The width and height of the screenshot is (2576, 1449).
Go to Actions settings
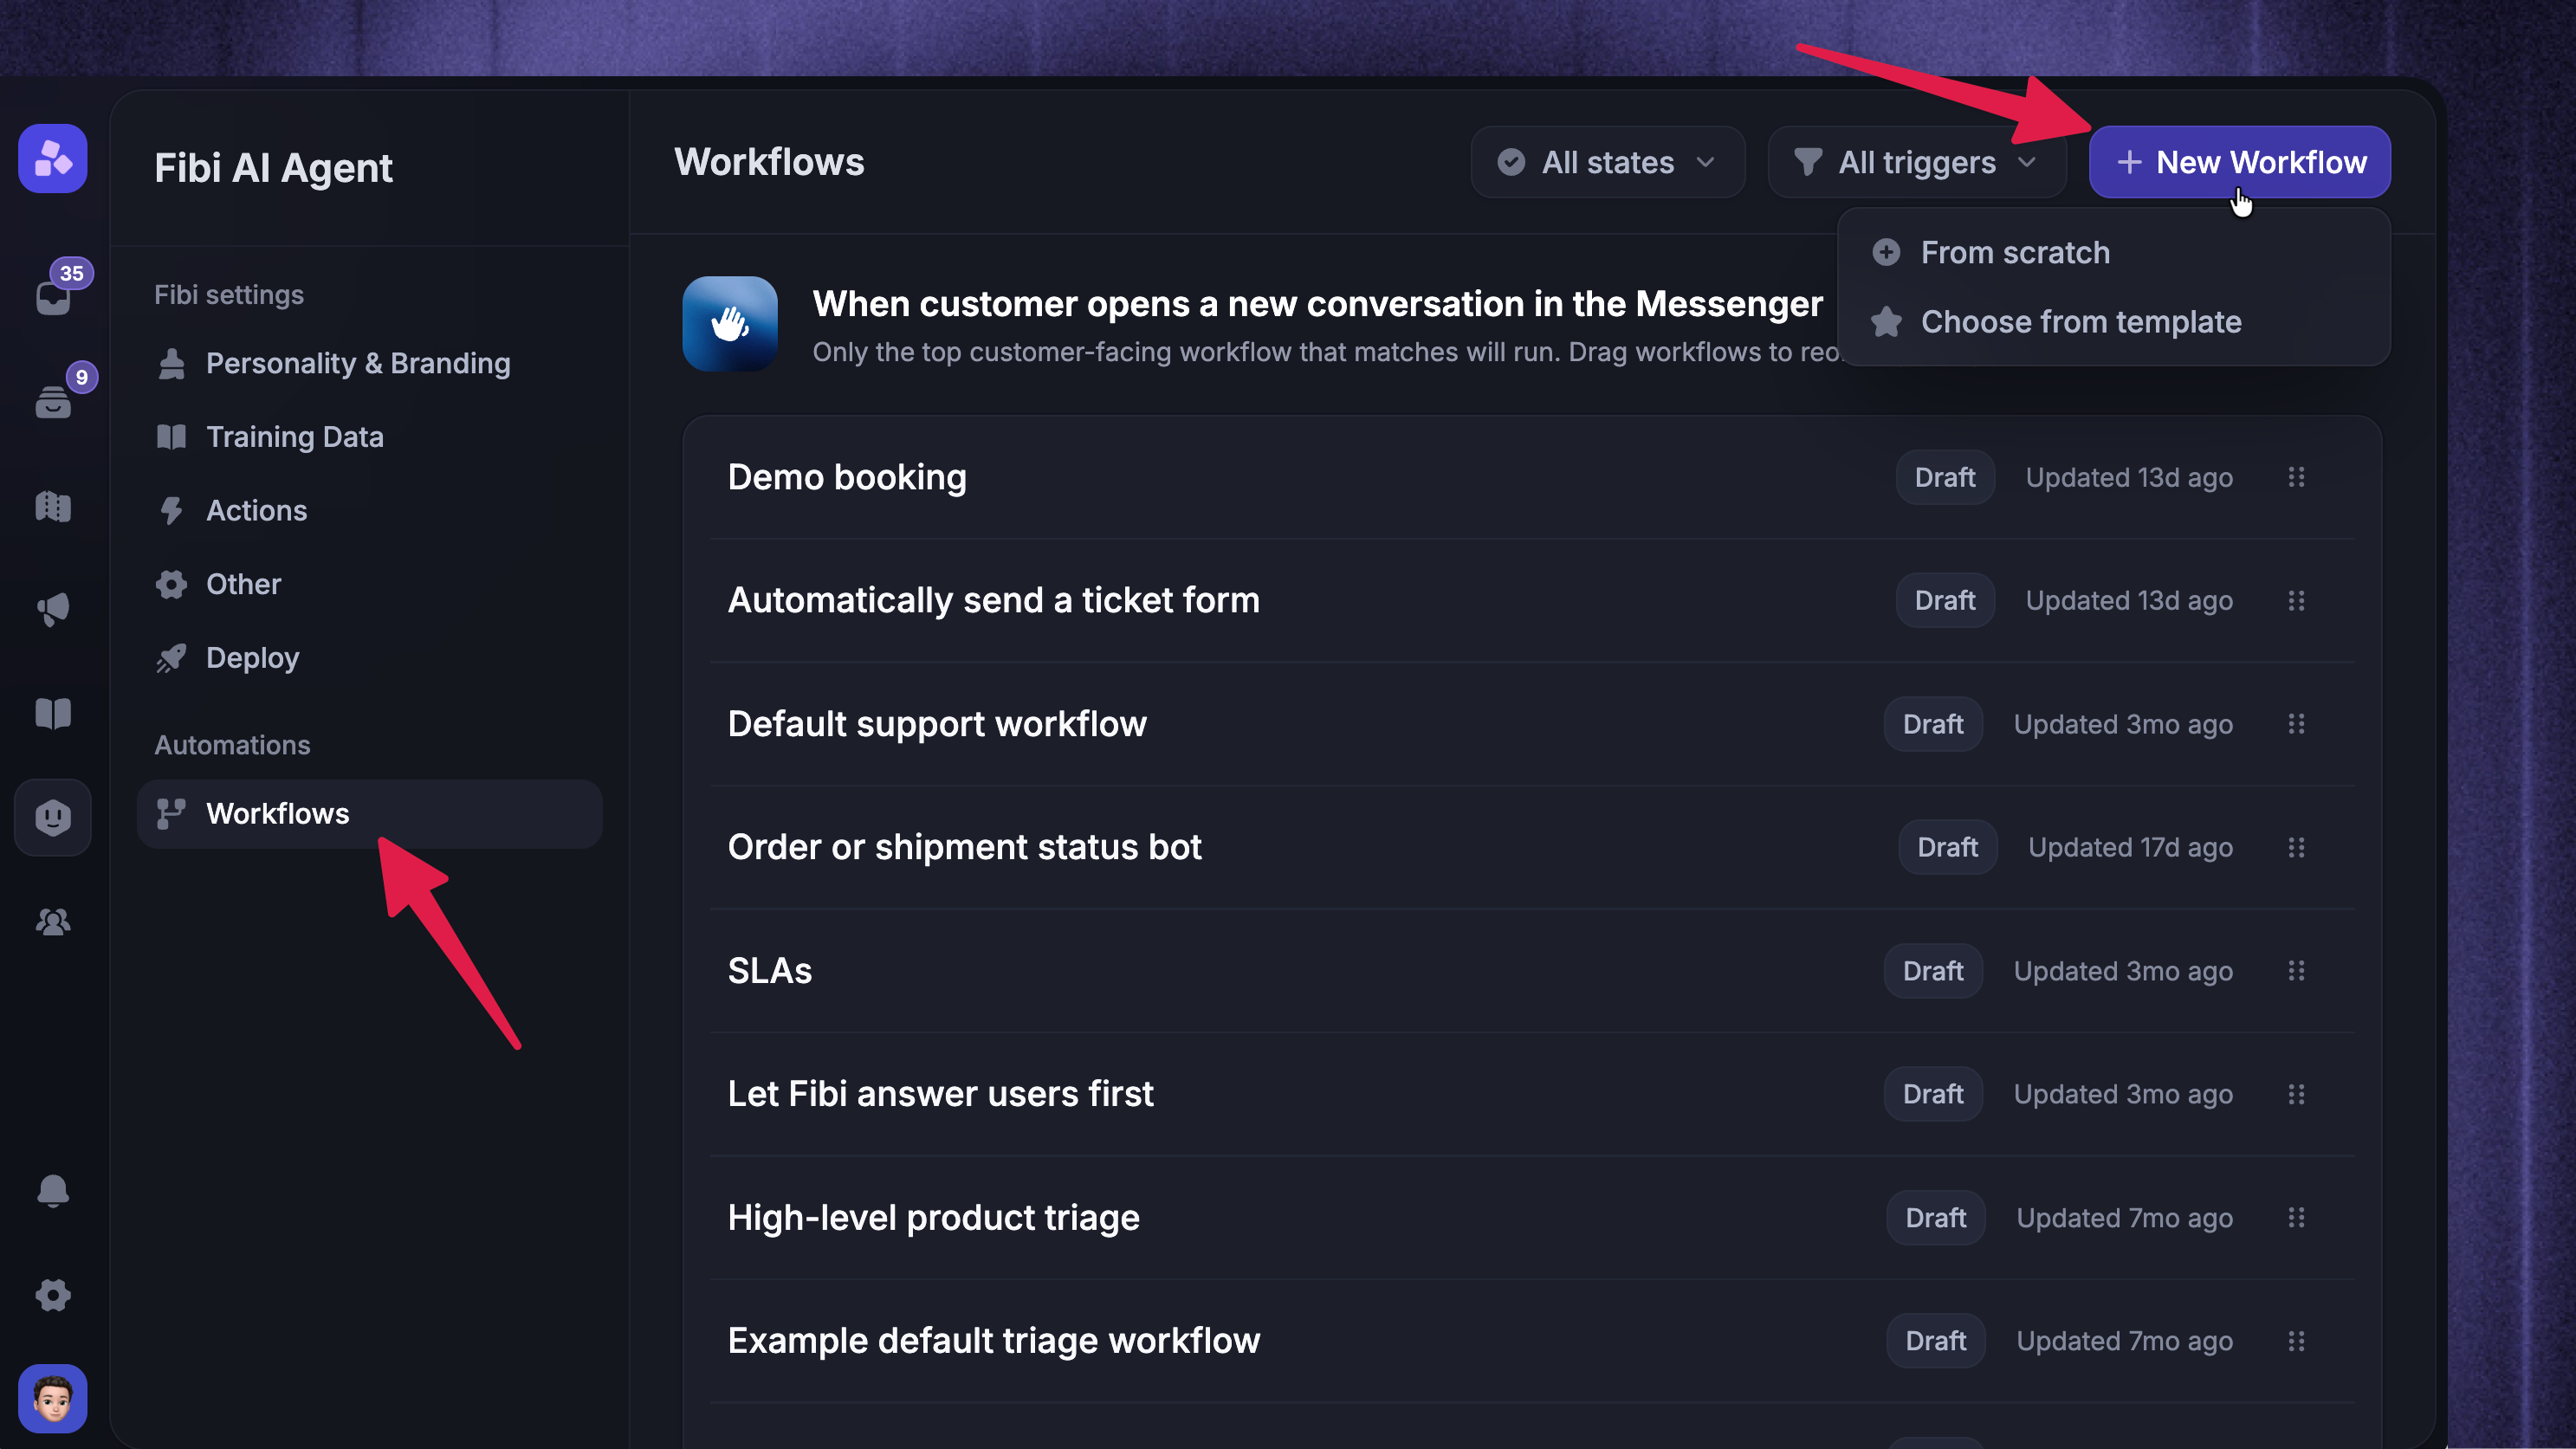pos(369,510)
